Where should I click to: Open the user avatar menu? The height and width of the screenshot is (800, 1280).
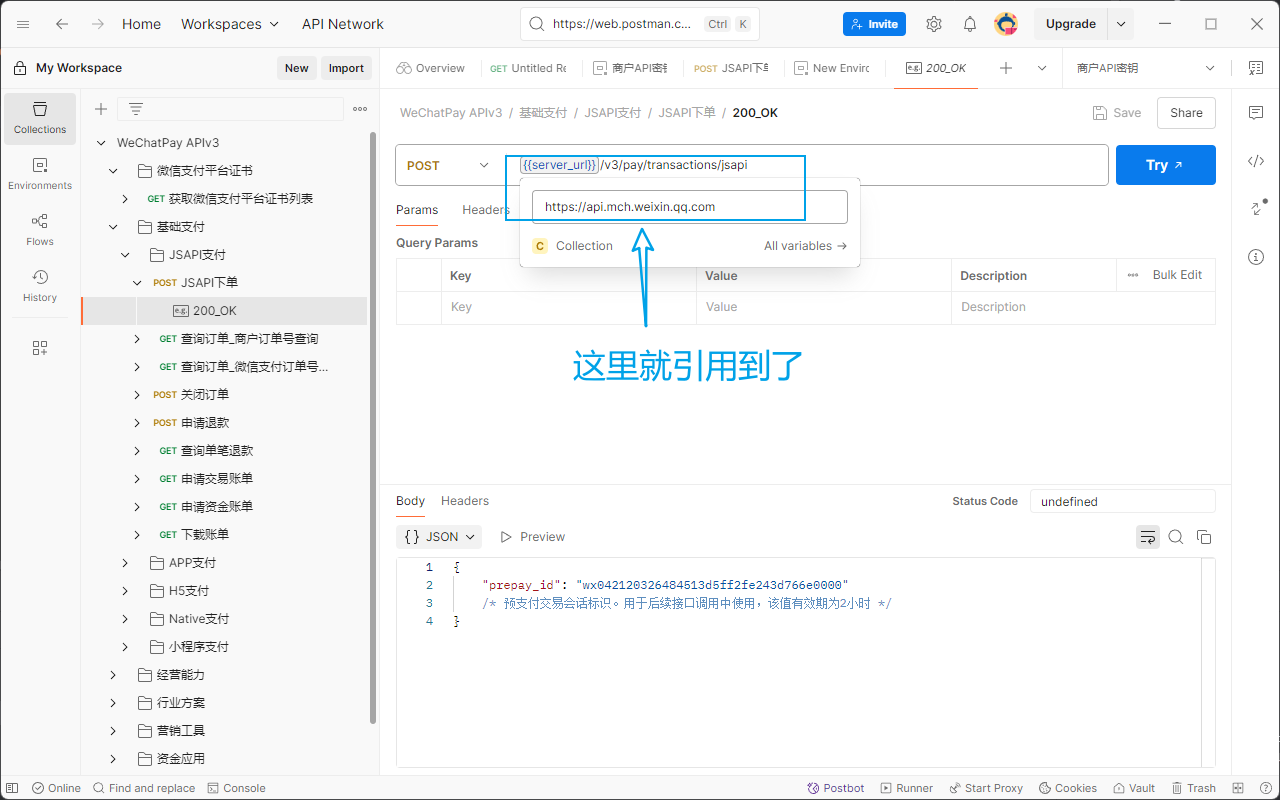click(x=1006, y=24)
